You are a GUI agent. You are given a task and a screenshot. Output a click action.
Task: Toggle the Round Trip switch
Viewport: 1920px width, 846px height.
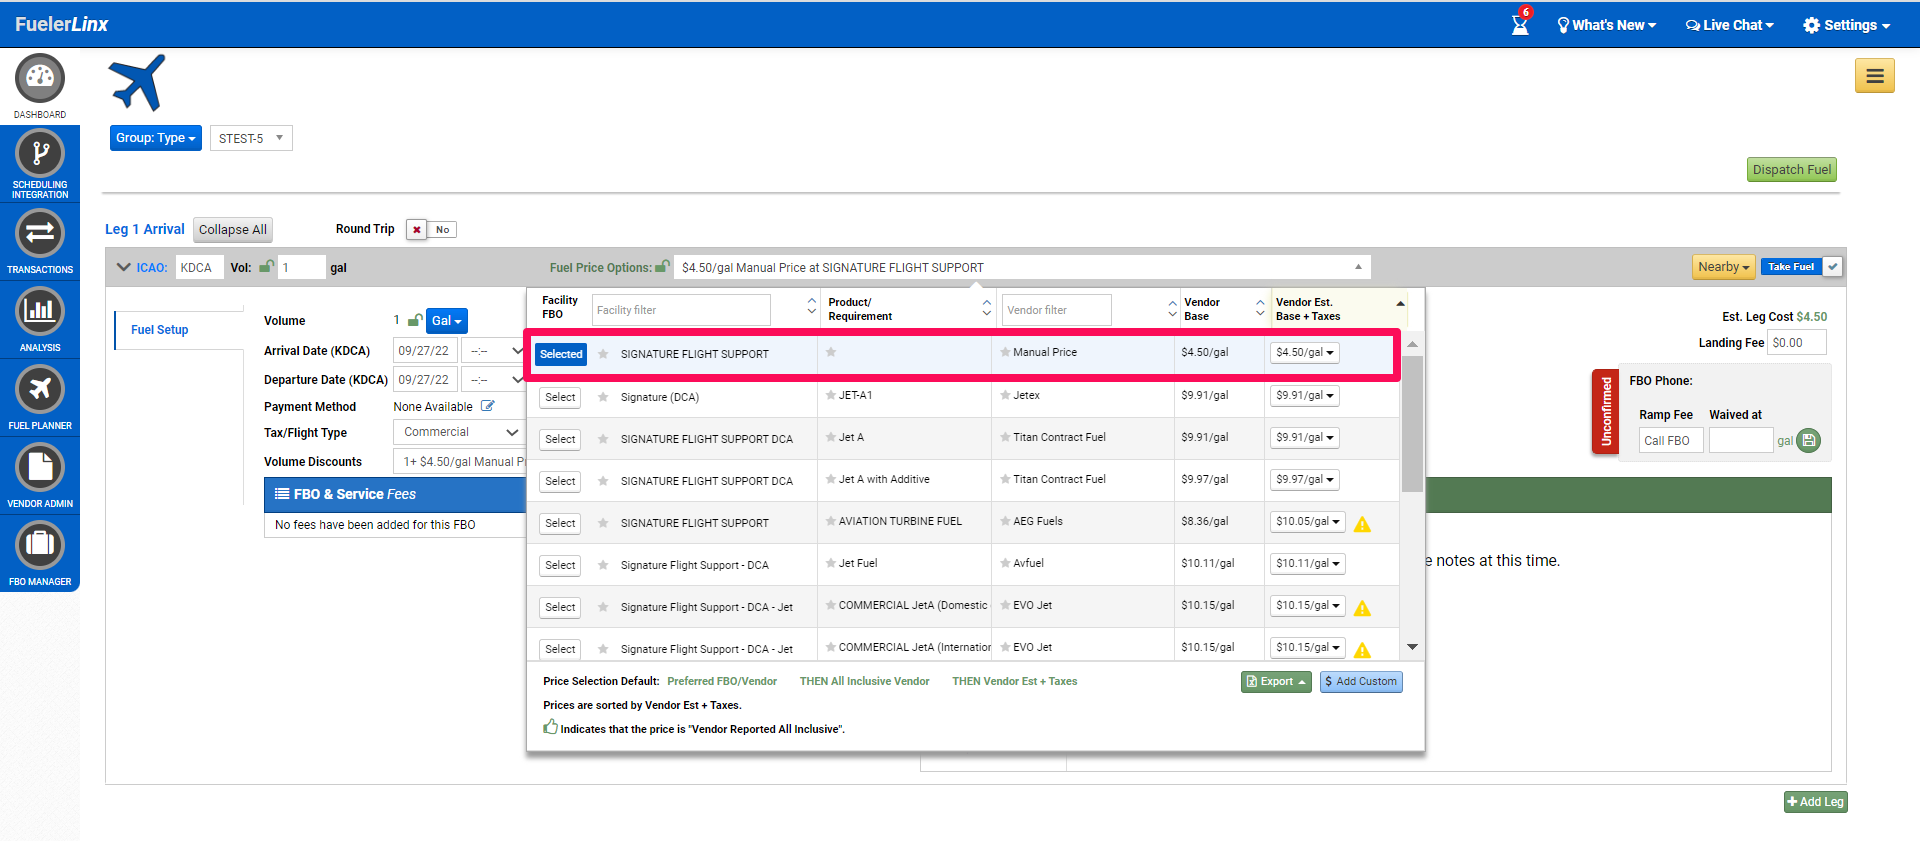431,229
